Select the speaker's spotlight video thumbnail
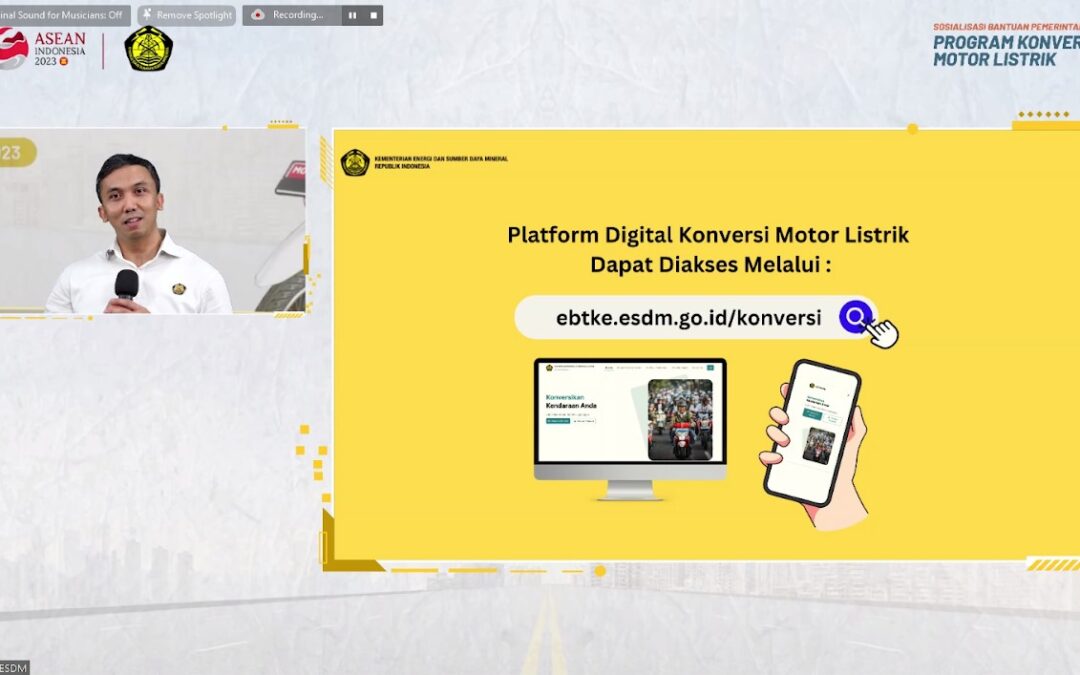This screenshot has width=1080, height=675. pos(152,221)
